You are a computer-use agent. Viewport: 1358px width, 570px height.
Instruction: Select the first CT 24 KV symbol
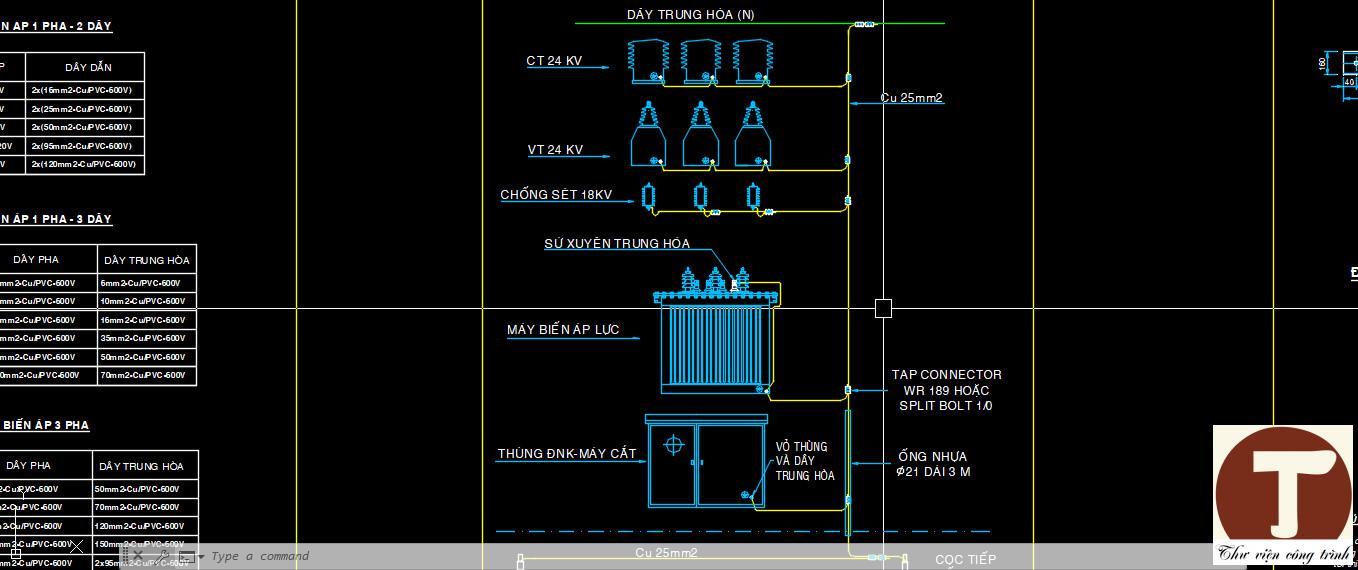(x=647, y=62)
